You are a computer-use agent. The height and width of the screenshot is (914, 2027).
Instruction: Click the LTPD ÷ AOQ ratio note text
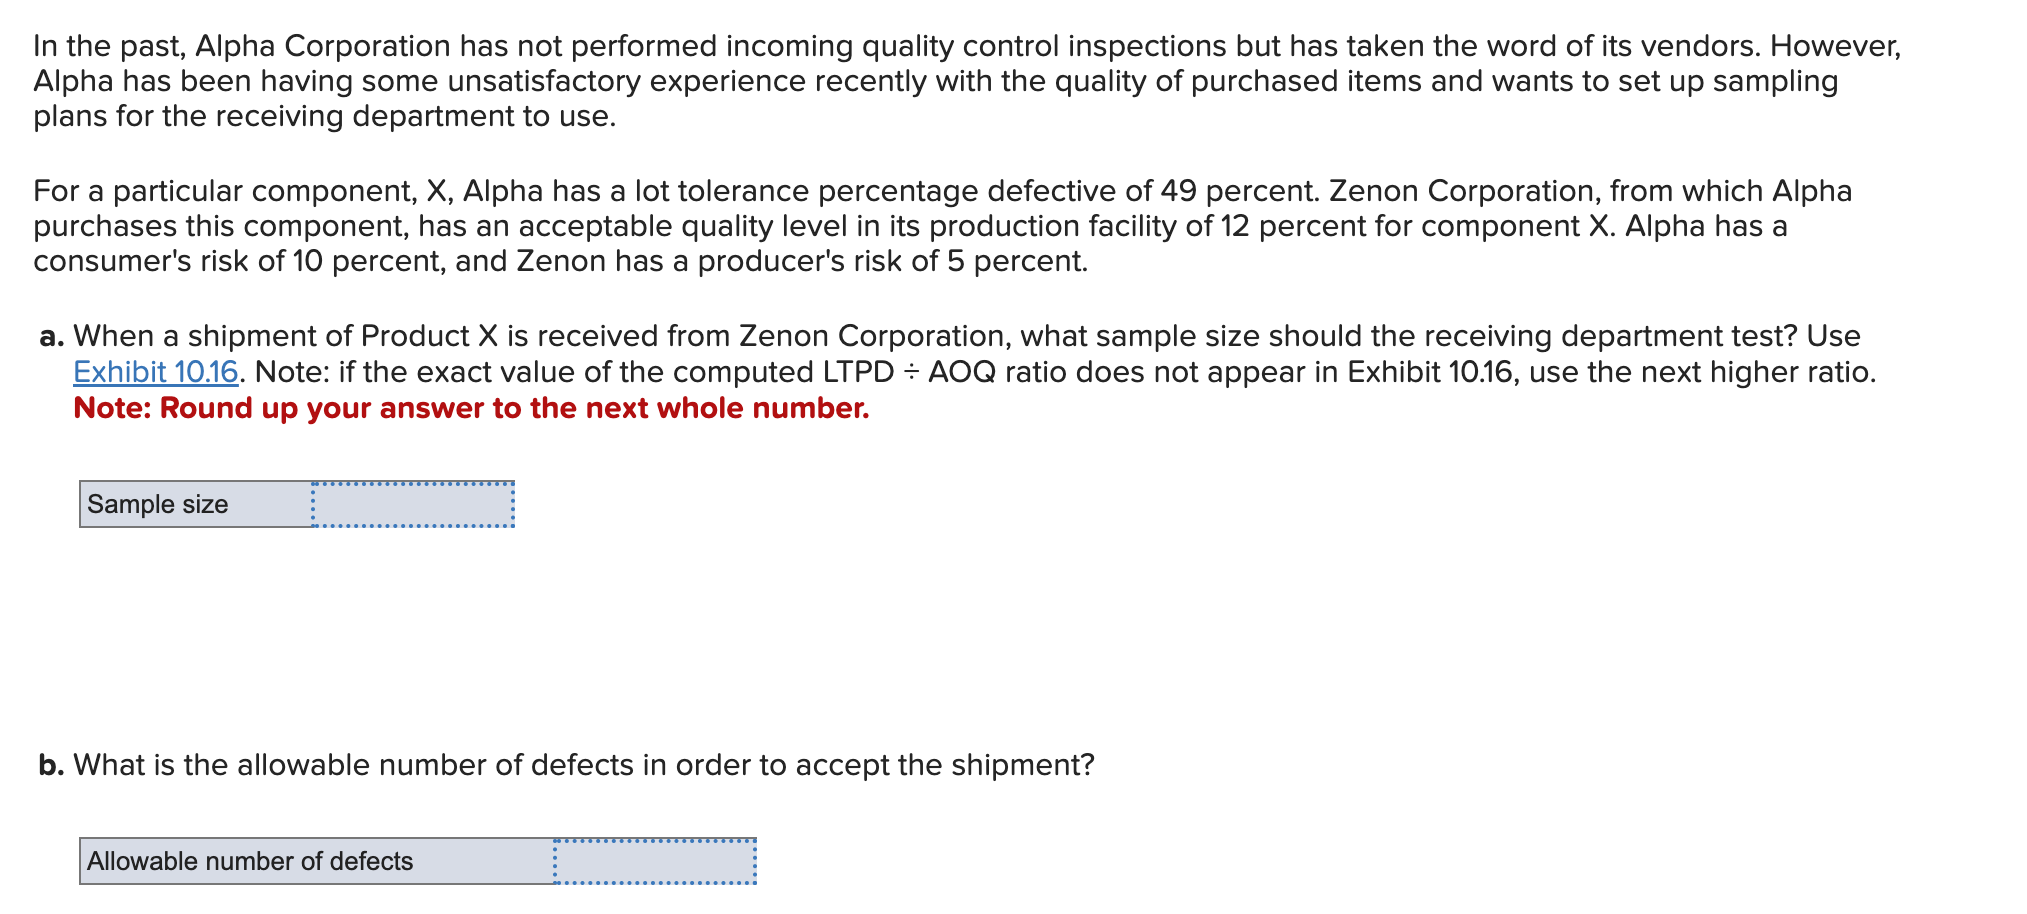pyautogui.click(x=1066, y=372)
